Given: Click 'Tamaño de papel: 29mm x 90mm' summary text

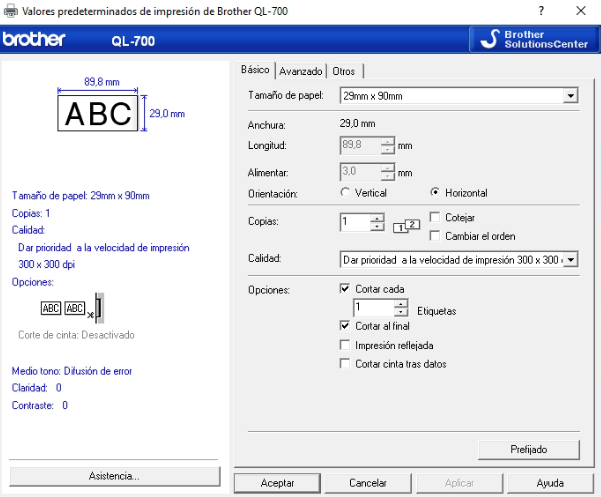Looking at the screenshot, I should click(x=80, y=196).
